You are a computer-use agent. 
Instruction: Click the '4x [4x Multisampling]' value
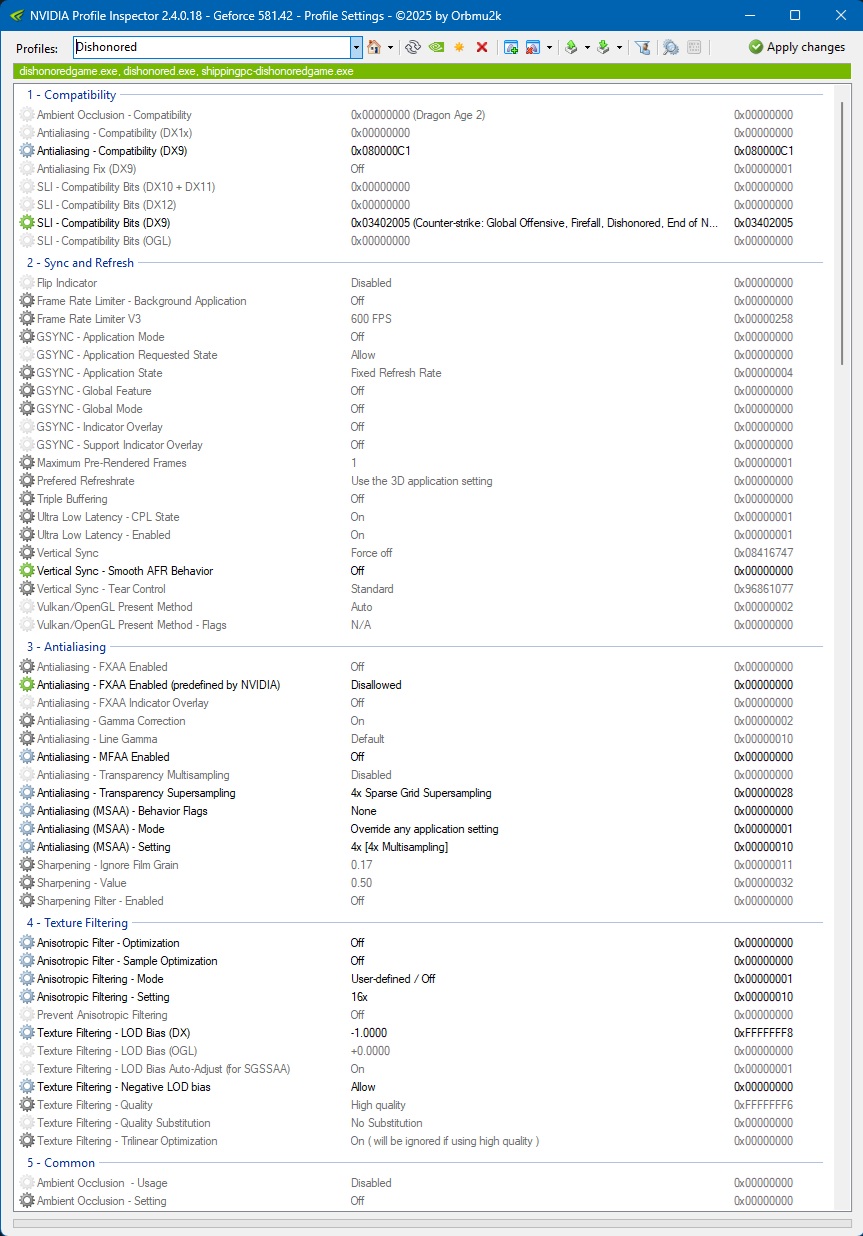tap(399, 847)
